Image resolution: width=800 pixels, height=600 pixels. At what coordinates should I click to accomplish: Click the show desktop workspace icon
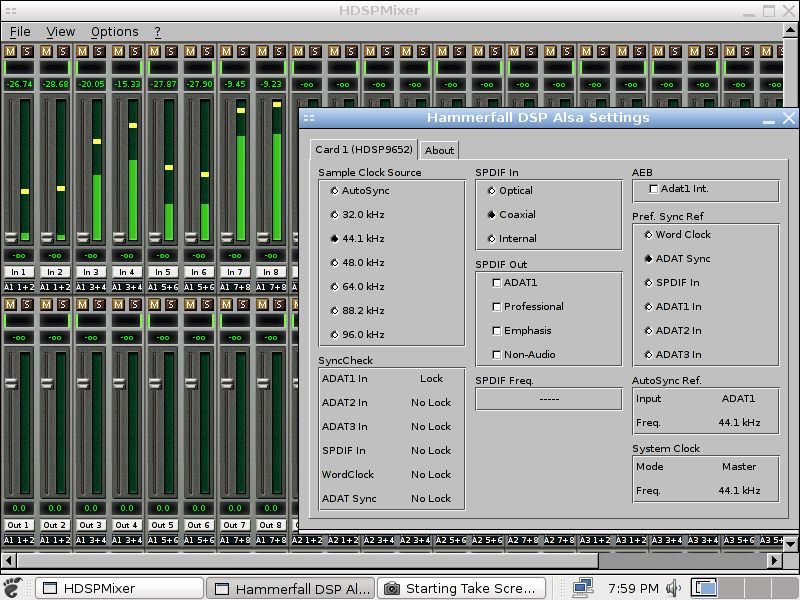(705, 588)
